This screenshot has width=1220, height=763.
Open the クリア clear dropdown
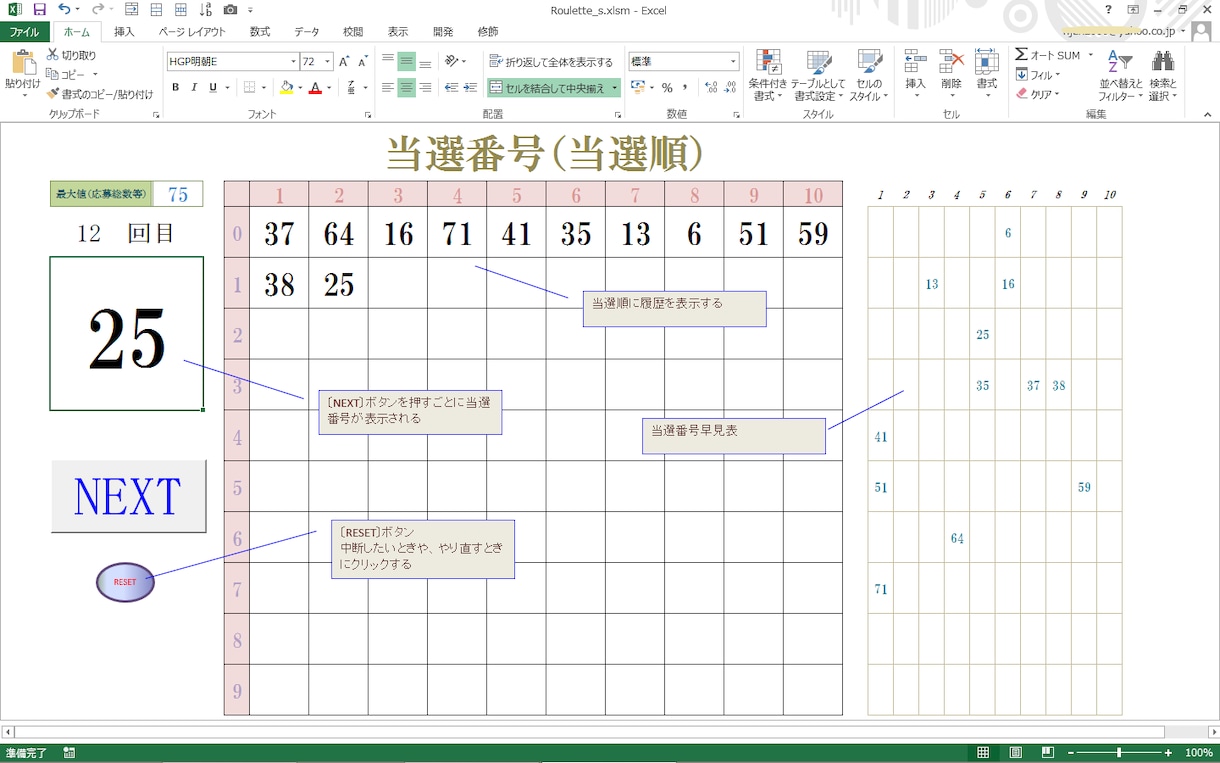(x=1038, y=94)
